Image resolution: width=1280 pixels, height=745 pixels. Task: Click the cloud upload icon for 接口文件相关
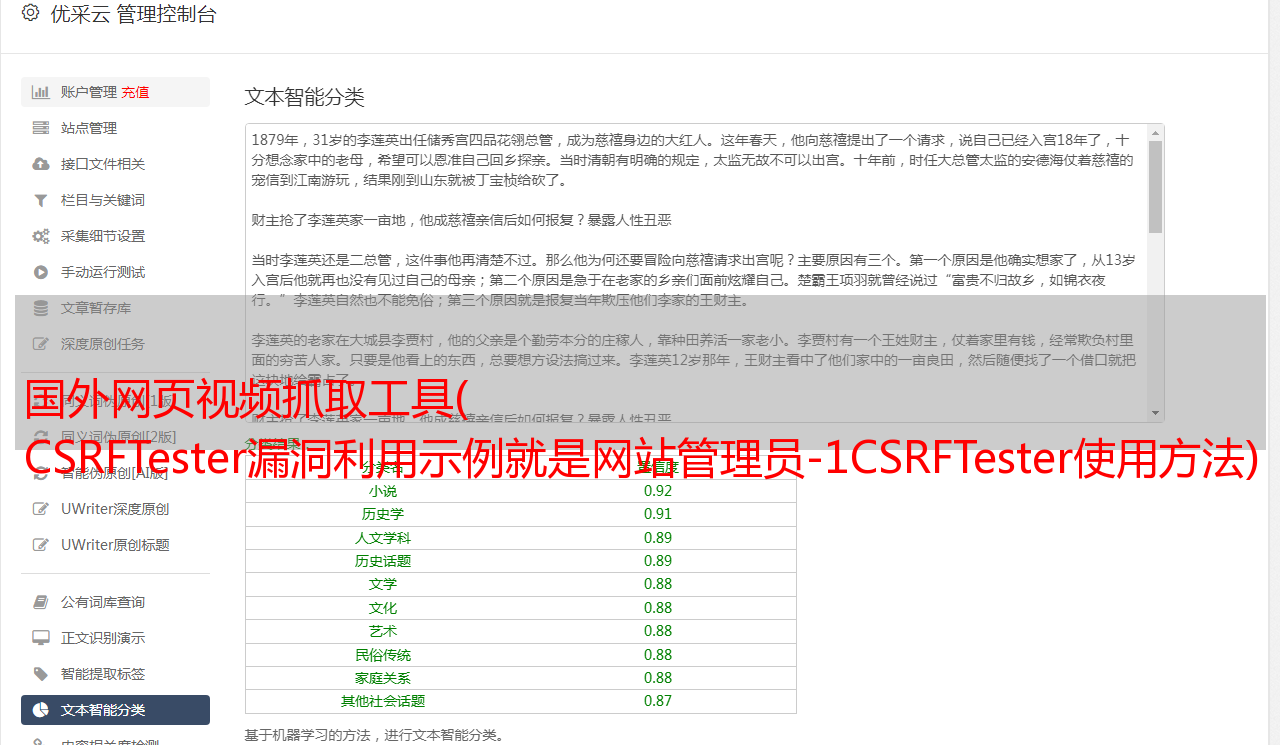click(41, 164)
